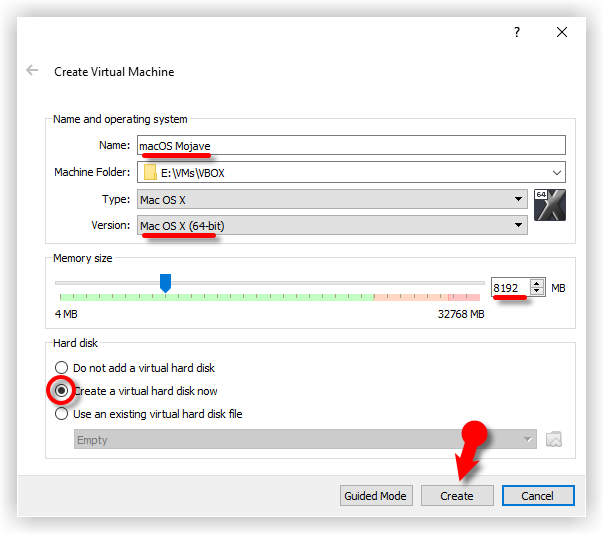Select 'Do not add a virtual hard disk'
The height and width of the screenshot is (535, 604).
click(x=62, y=368)
